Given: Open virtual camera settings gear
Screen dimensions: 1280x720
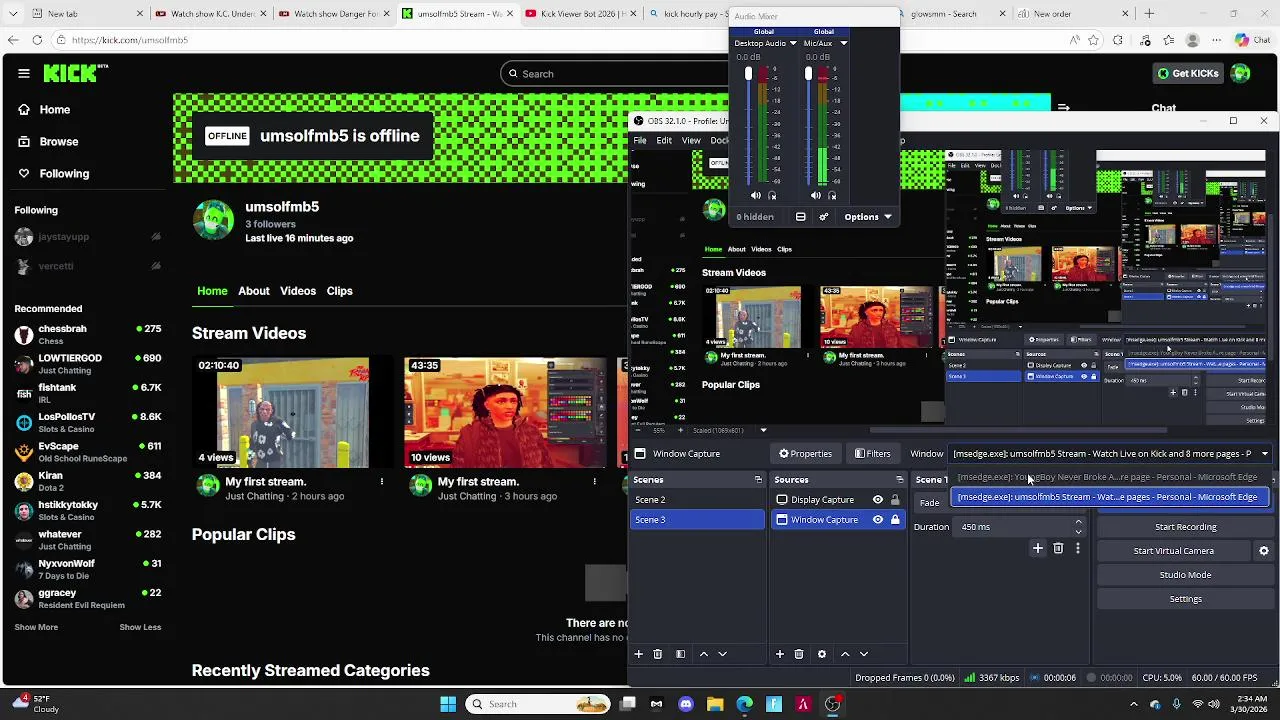Looking at the screenshot, I should (1264, 551).
